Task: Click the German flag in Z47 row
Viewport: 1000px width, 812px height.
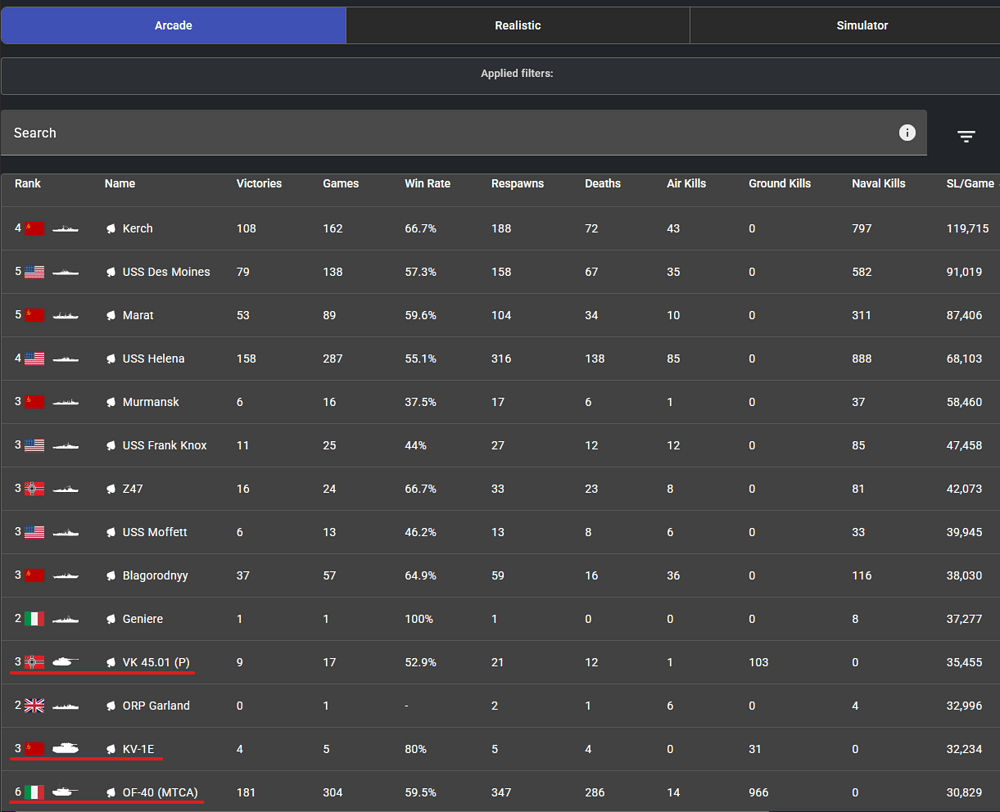Action: pos(34,489)
